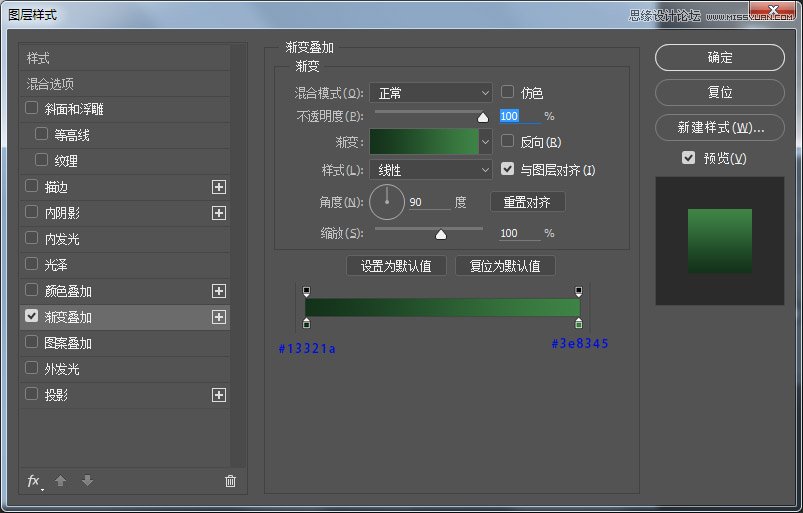Toggle the 反向 reverse checkbox
803x513 pixels.
coord(508,142)
